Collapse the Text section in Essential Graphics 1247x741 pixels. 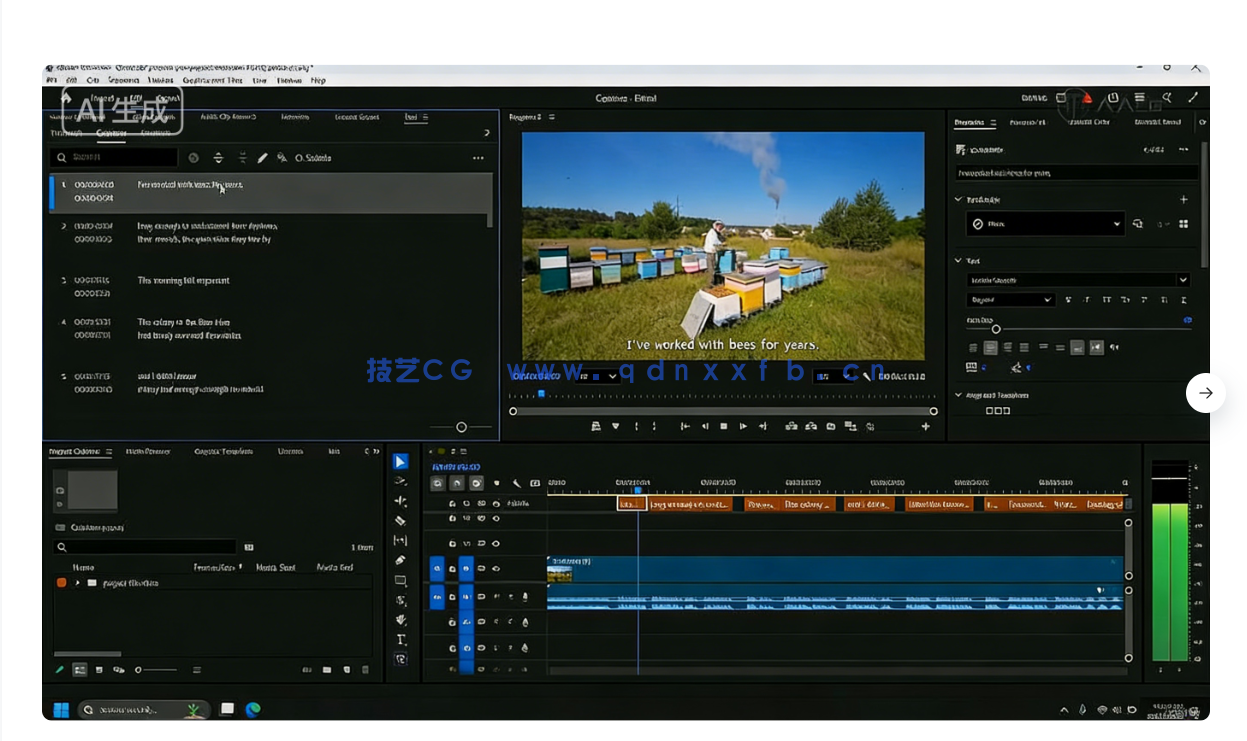click(x=957, y=261)
